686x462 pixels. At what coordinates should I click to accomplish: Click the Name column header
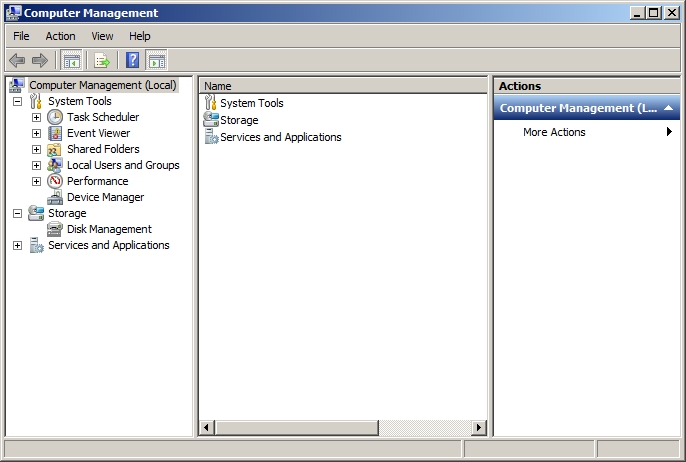click(343, 86)
